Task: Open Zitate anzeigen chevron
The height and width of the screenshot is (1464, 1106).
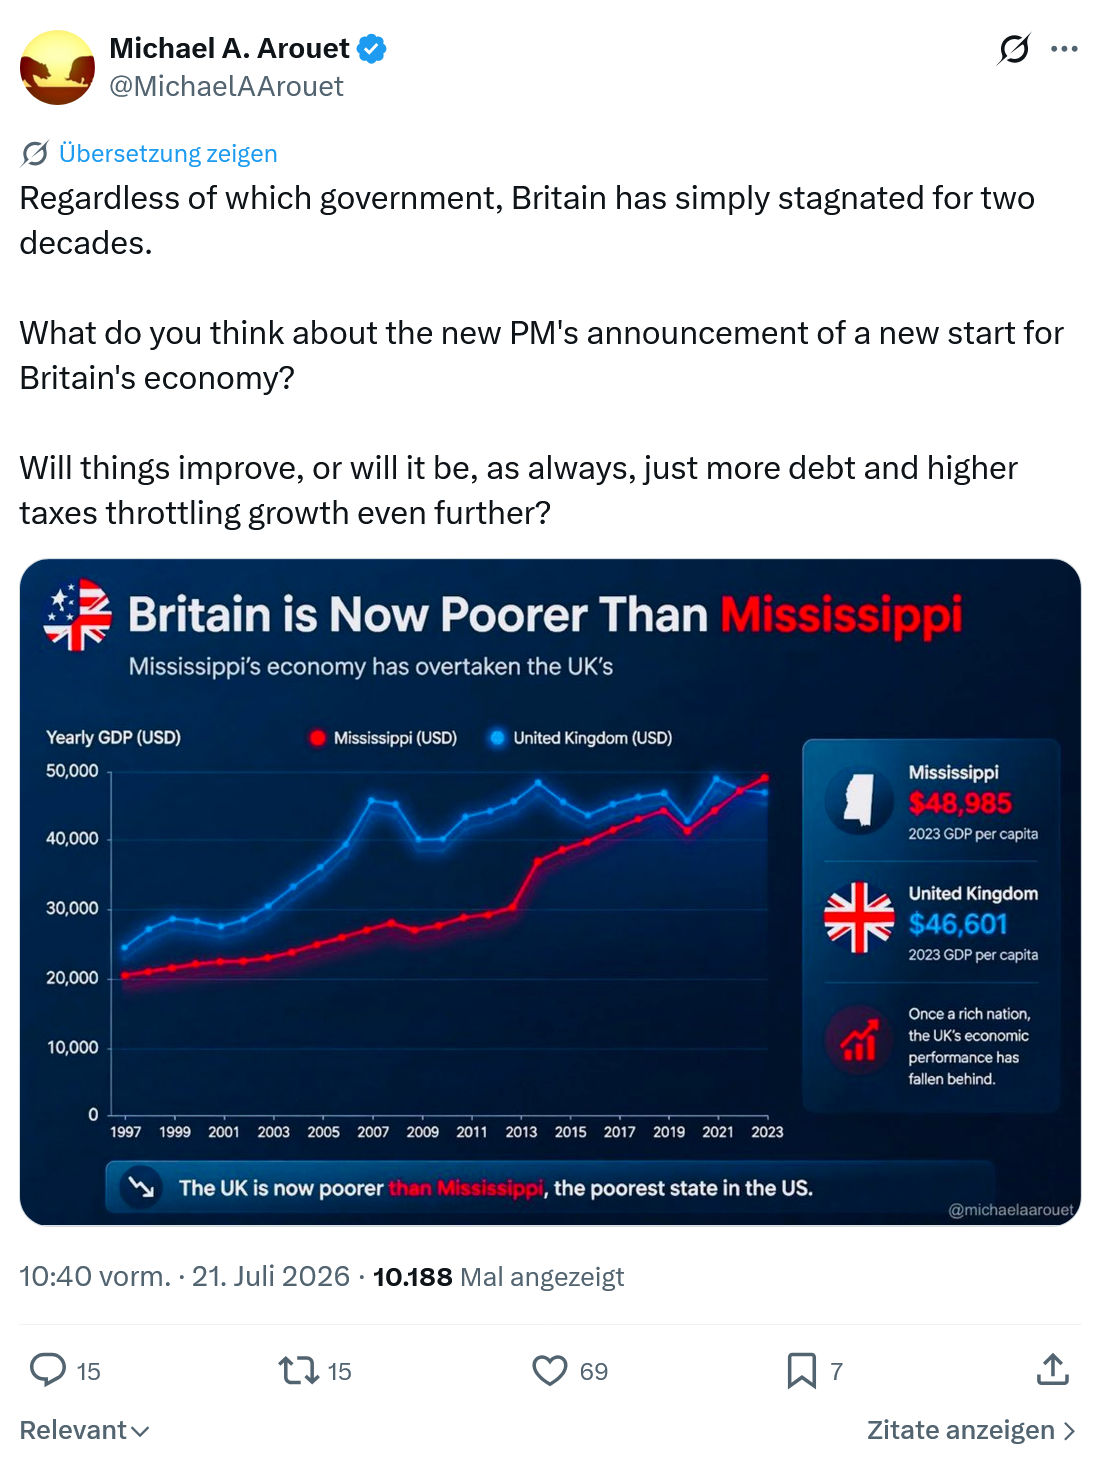Action: click(x=1069, y=1431)
